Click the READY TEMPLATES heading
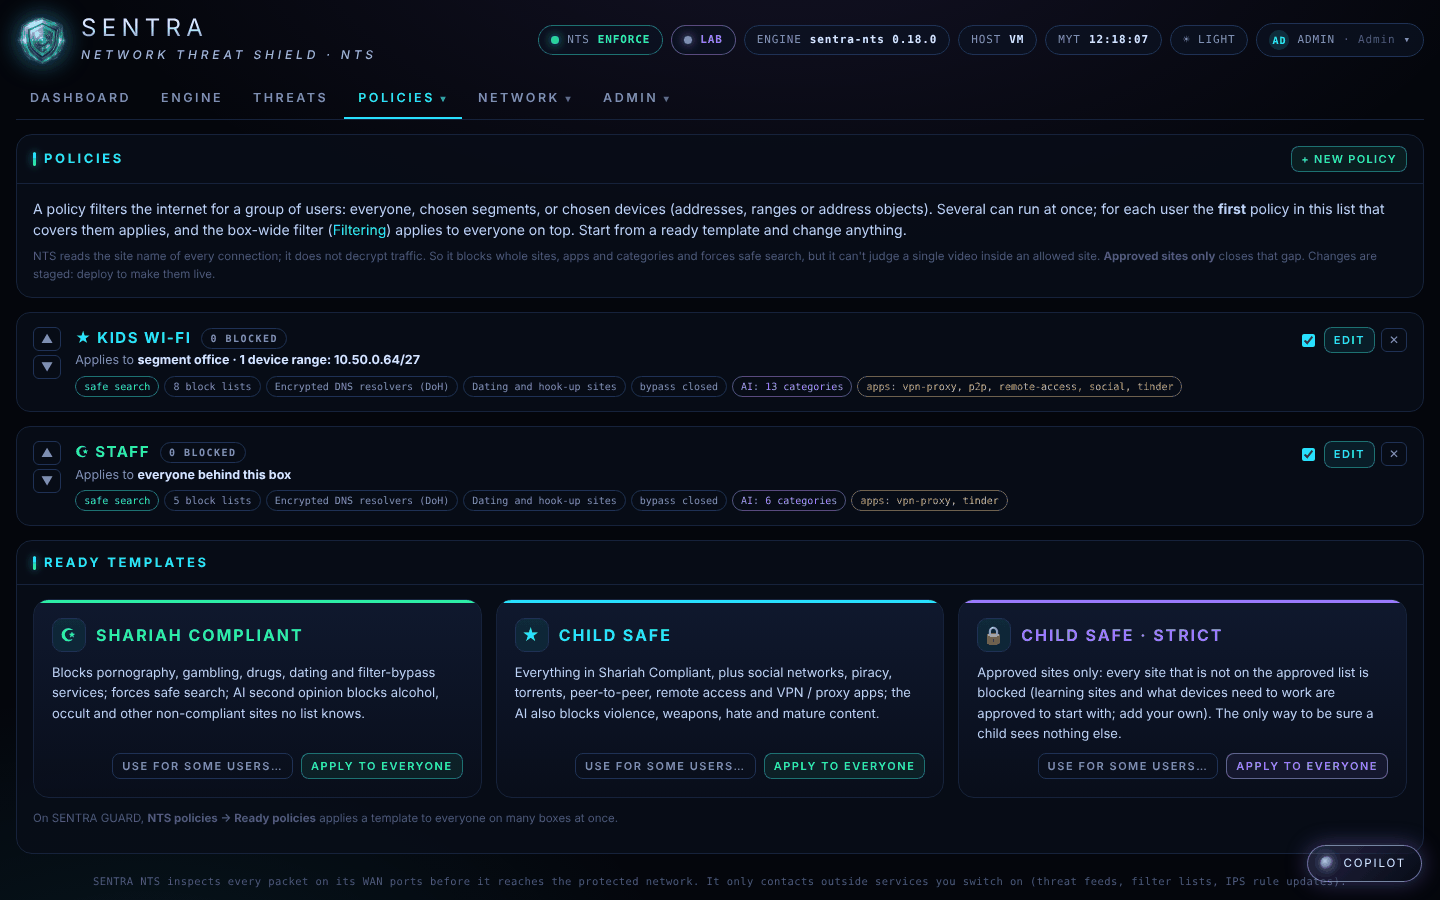Viewport: 1440px width, 900px height. point(125,563)
